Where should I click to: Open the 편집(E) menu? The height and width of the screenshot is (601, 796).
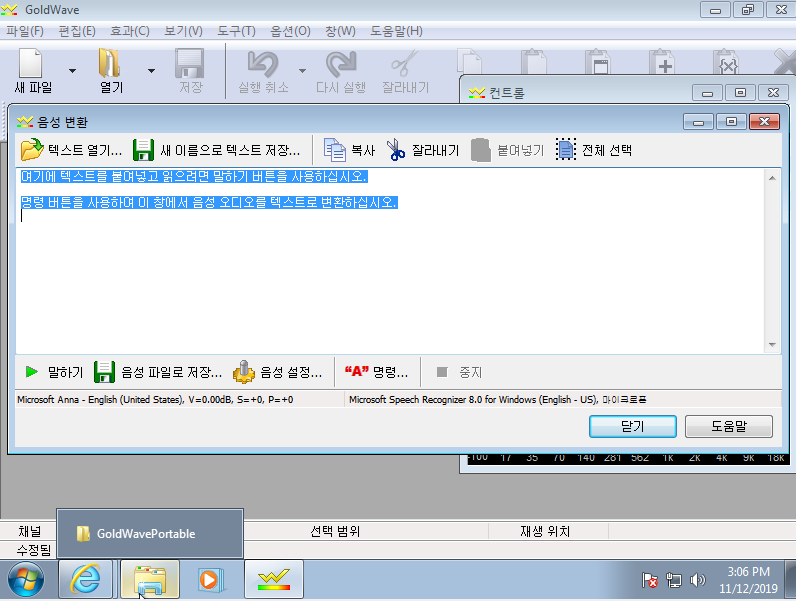pos(77,31)
